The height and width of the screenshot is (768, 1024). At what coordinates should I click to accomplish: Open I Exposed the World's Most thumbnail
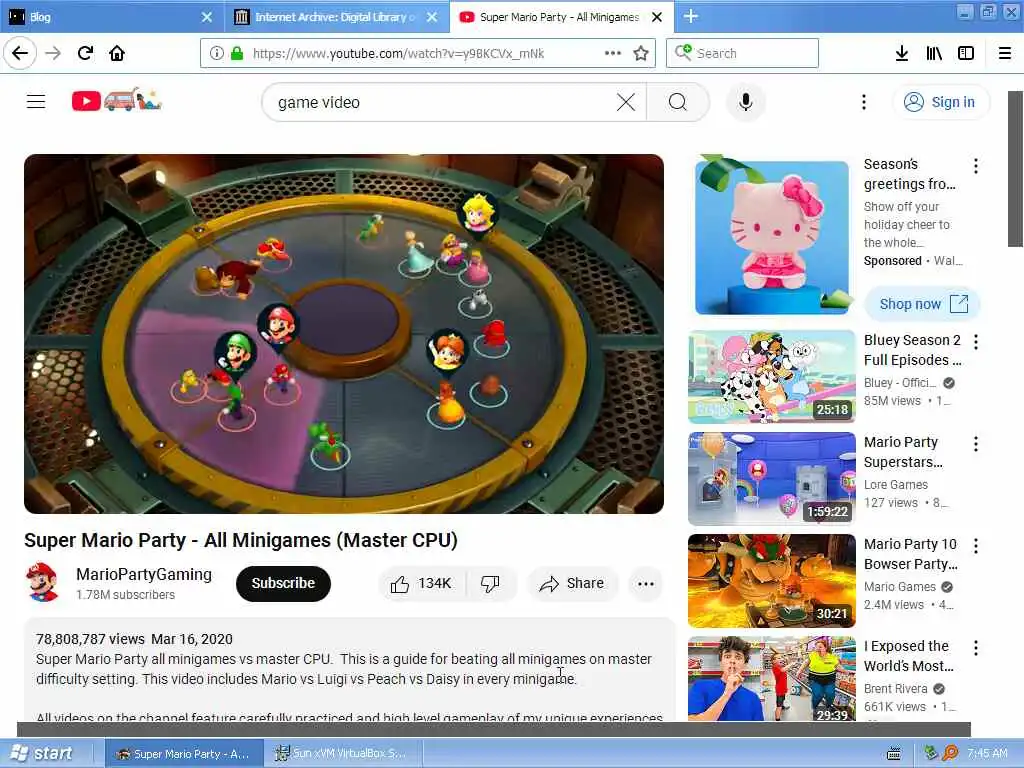pos(772,679)
